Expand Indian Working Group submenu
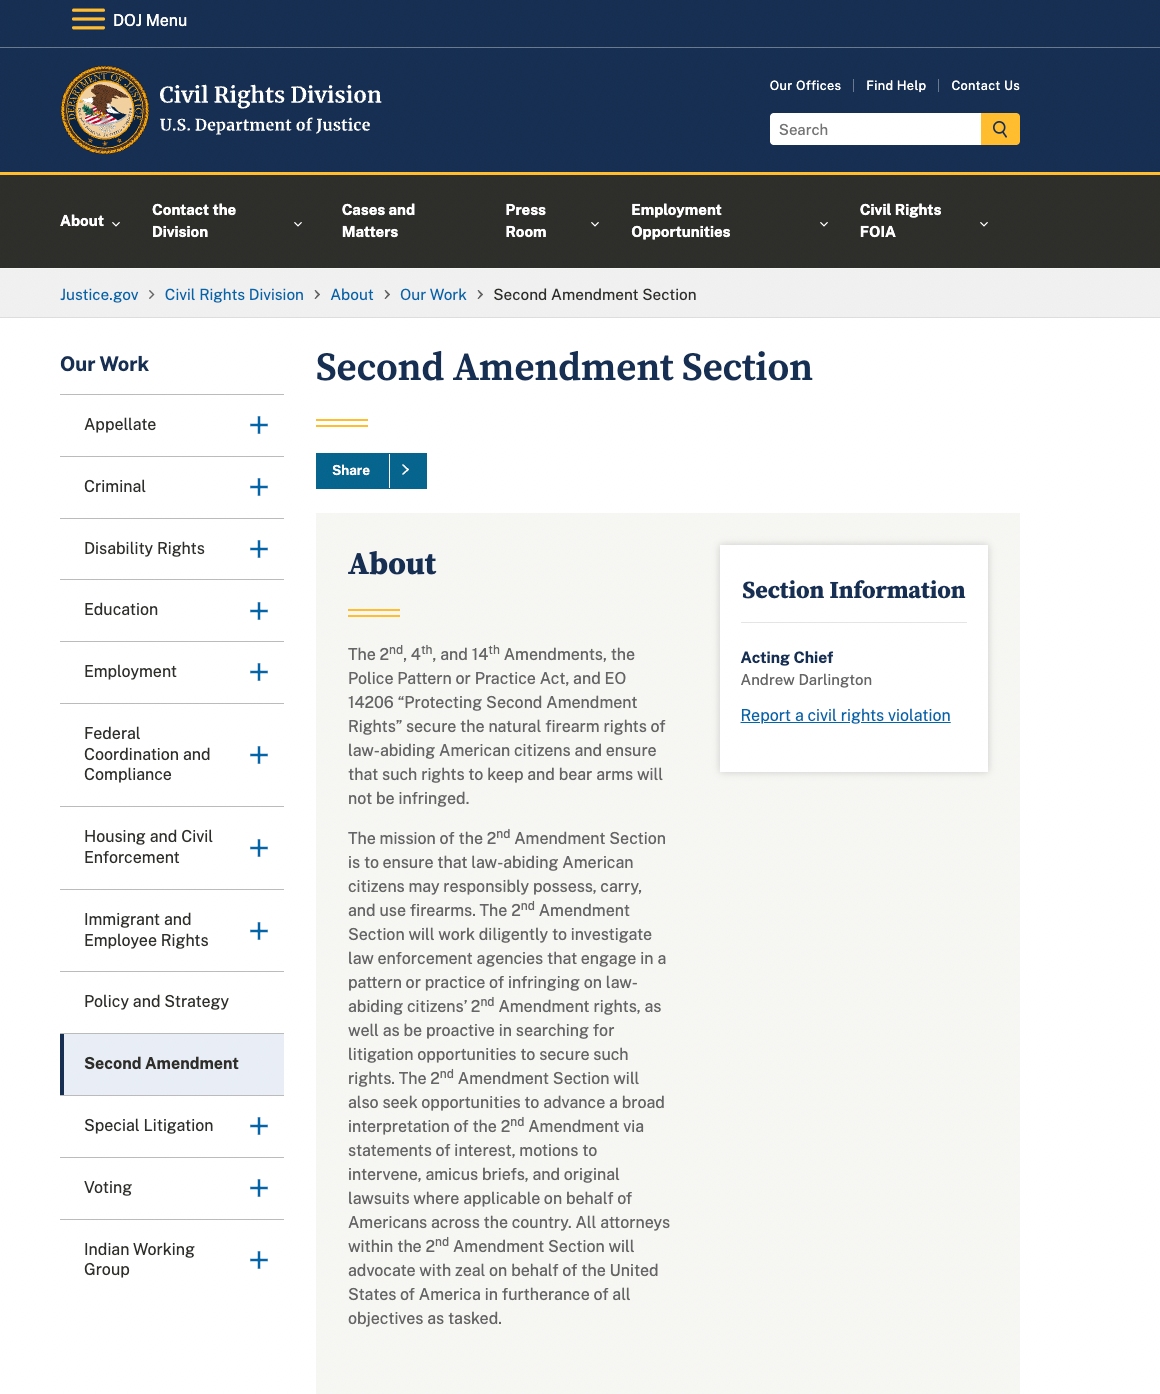Image resolution: width=1160 pixels, height=1394 pixels. point(259,1260)
